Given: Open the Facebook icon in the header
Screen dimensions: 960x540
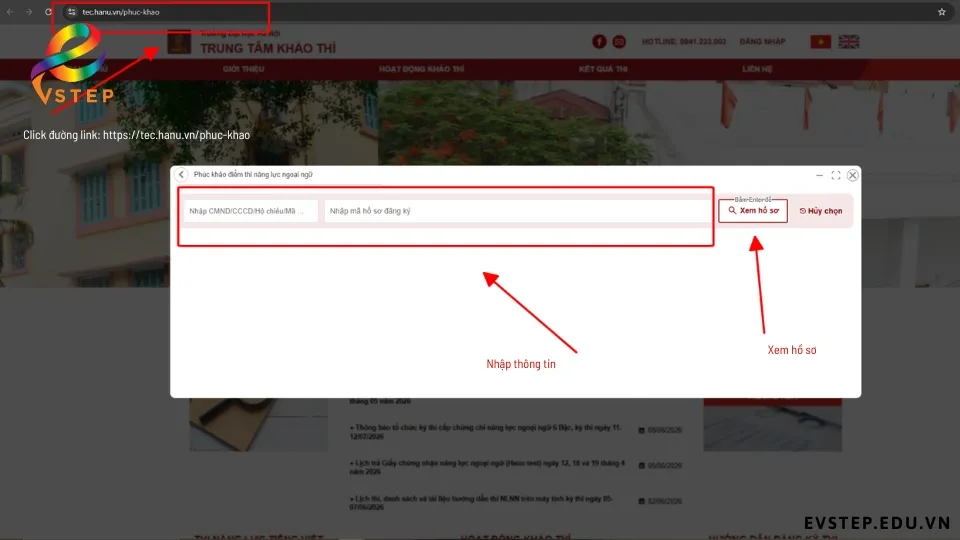Looking at the screenshot, I should click(599, 41).
